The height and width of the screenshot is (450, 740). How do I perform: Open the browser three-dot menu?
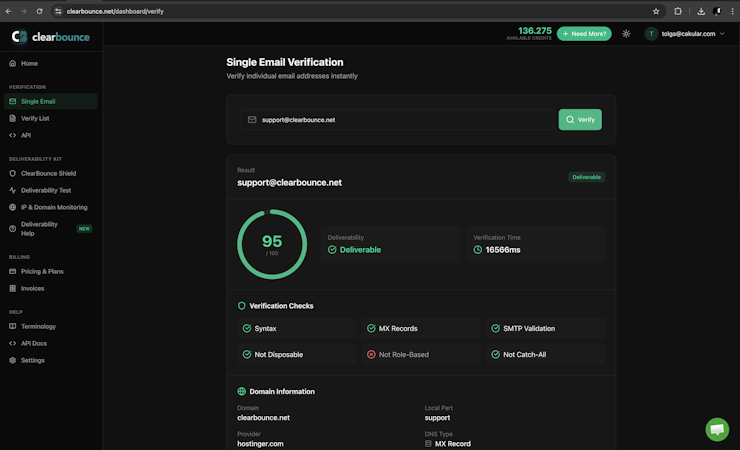pos(732,11)
